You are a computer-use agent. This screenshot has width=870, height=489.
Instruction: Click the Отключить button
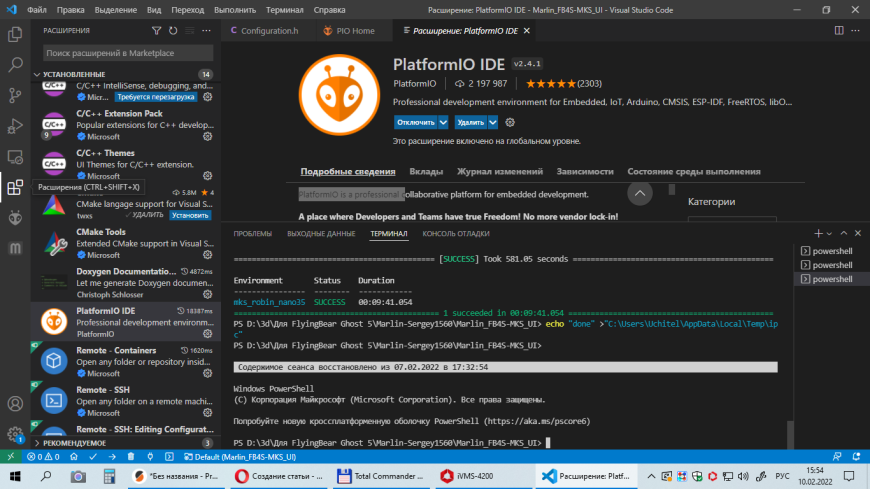(416, 122)
